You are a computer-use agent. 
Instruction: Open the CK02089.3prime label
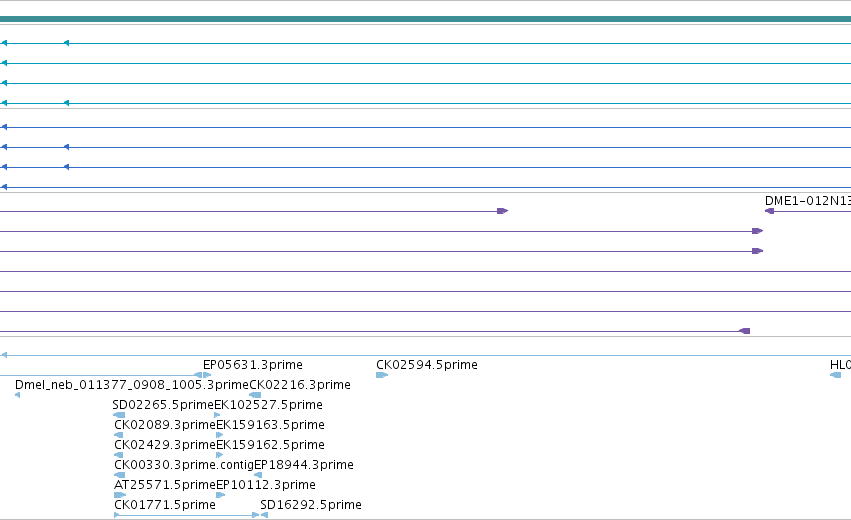(x=165, y=424)
